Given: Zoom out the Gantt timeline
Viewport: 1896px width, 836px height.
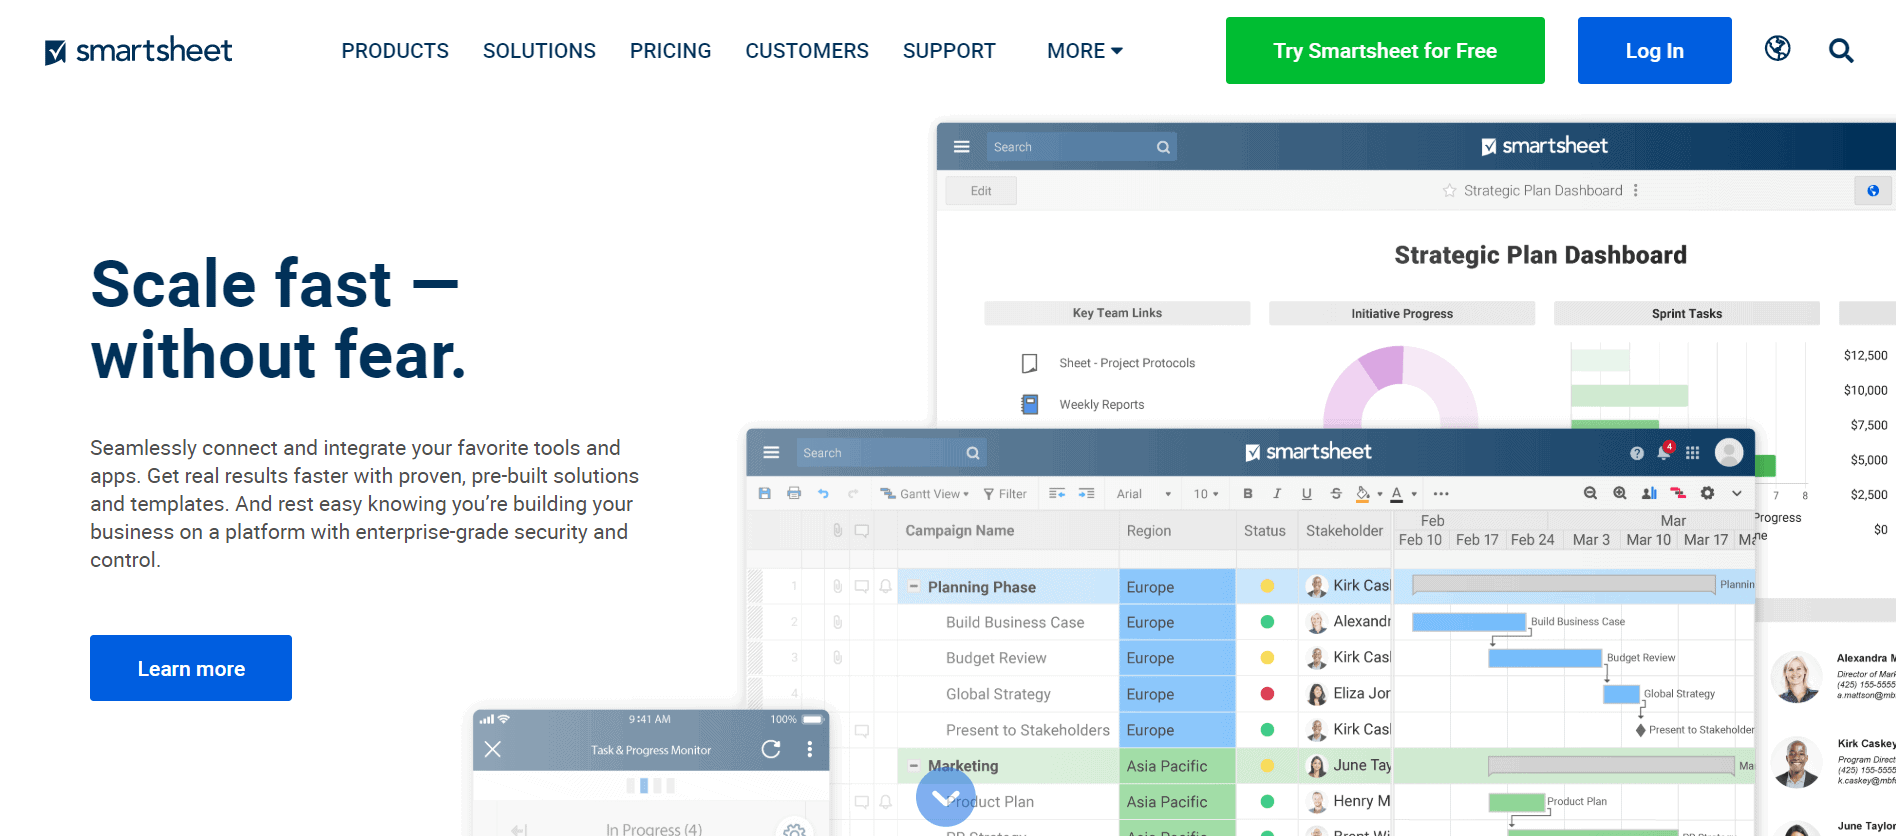Looking at the screenshot, I should (x=1590, y=493).
